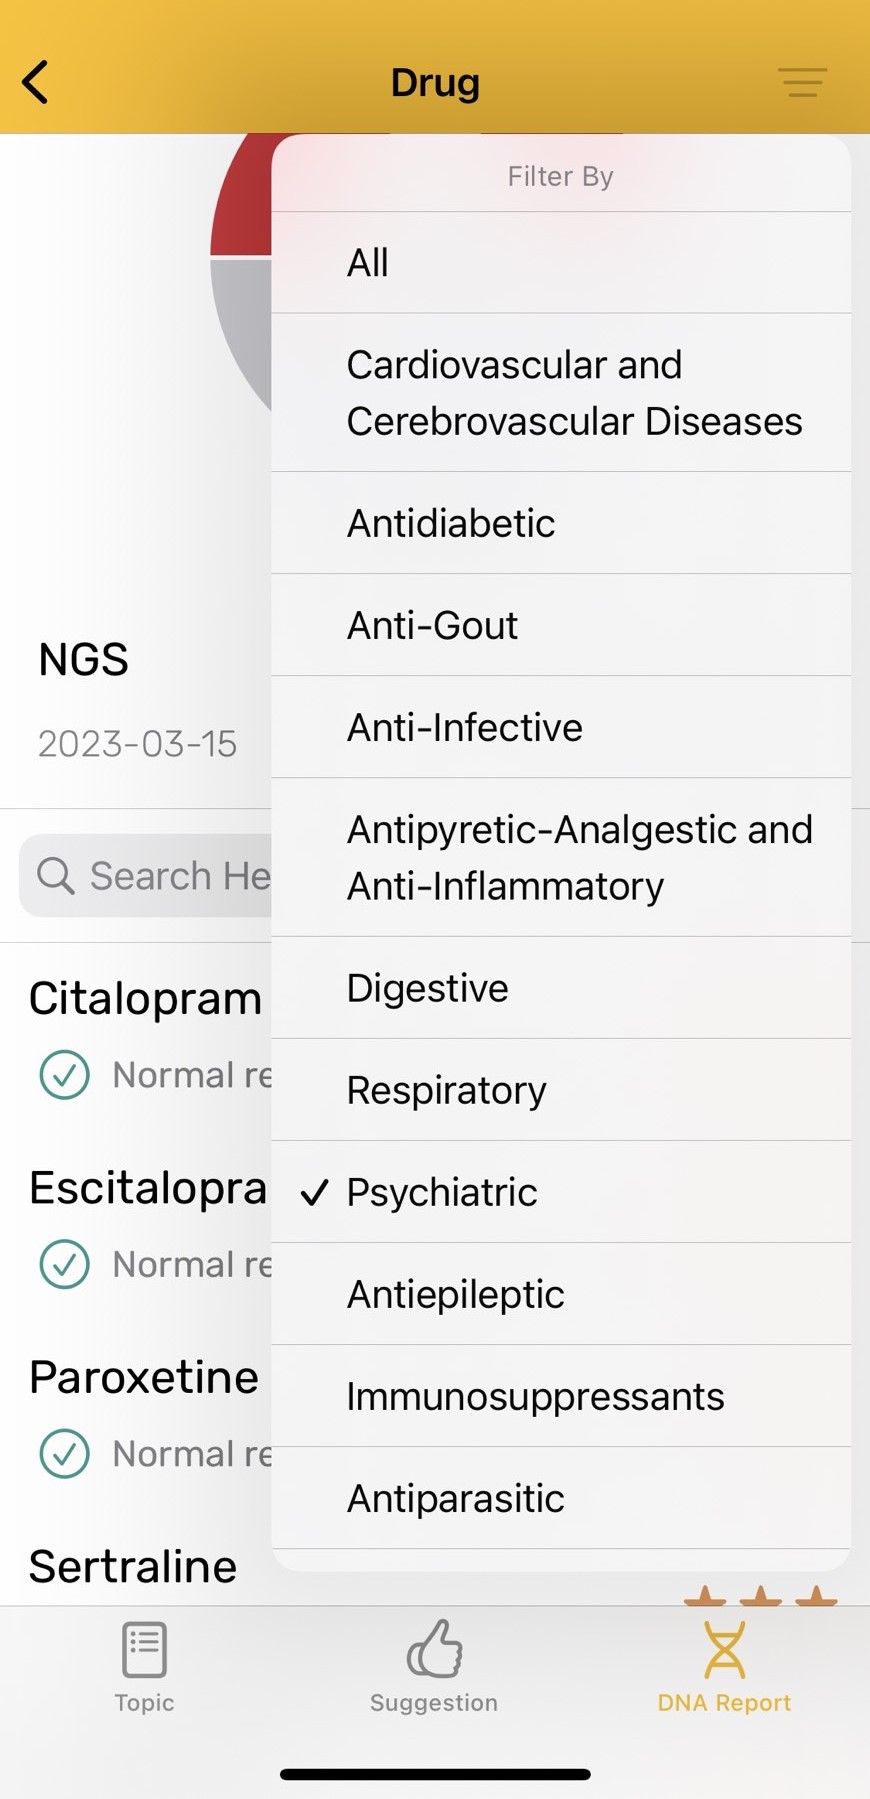
Task: Tap Paroxetine's green check status icon
Action: [65, 1453]
